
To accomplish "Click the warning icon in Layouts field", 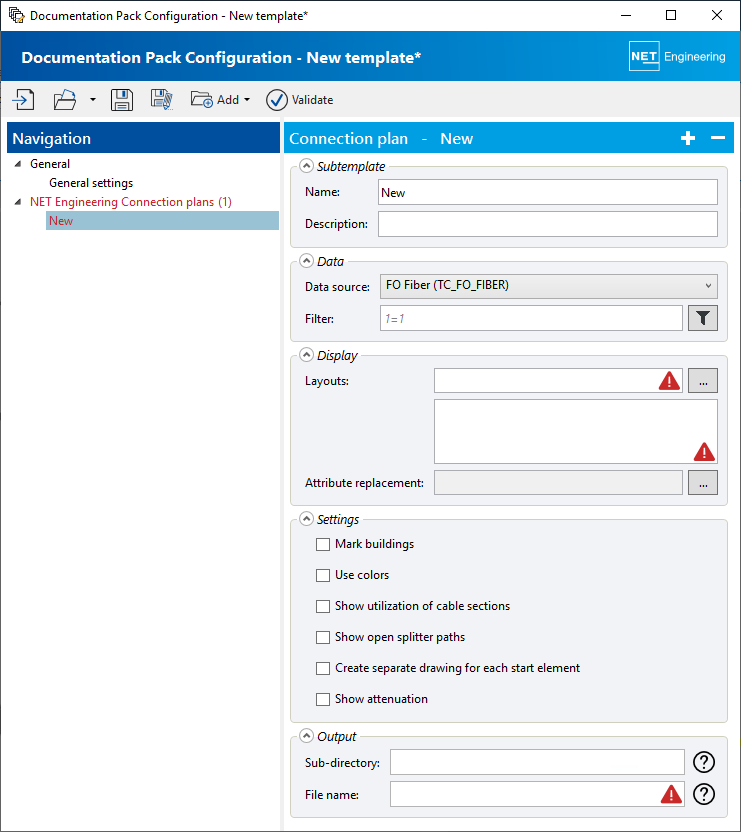I will pos(669,380).
